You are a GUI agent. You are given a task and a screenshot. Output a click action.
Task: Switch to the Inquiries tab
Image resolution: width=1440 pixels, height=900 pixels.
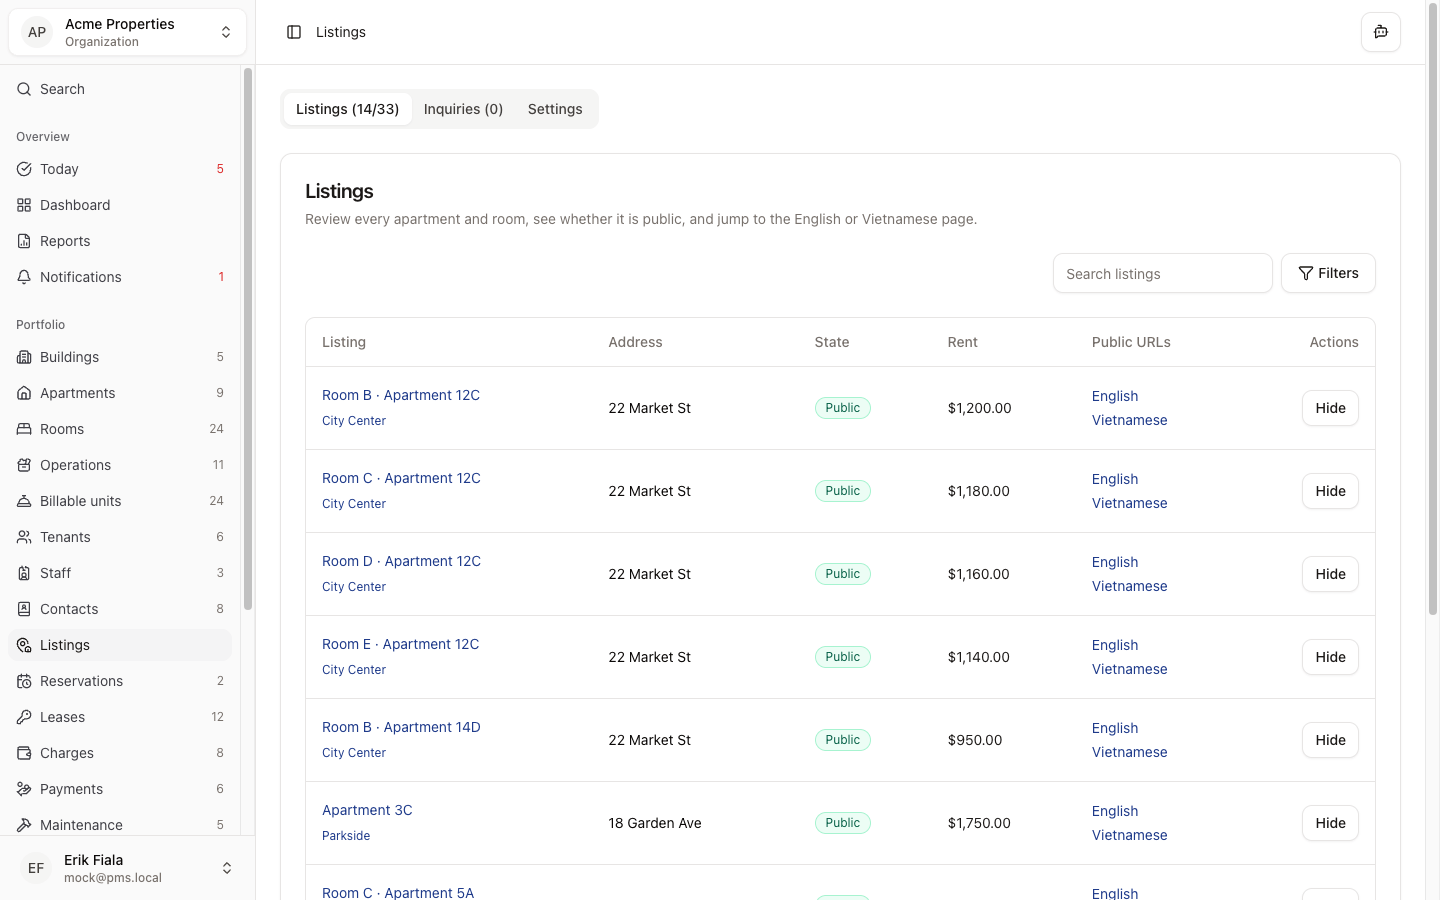463,109
